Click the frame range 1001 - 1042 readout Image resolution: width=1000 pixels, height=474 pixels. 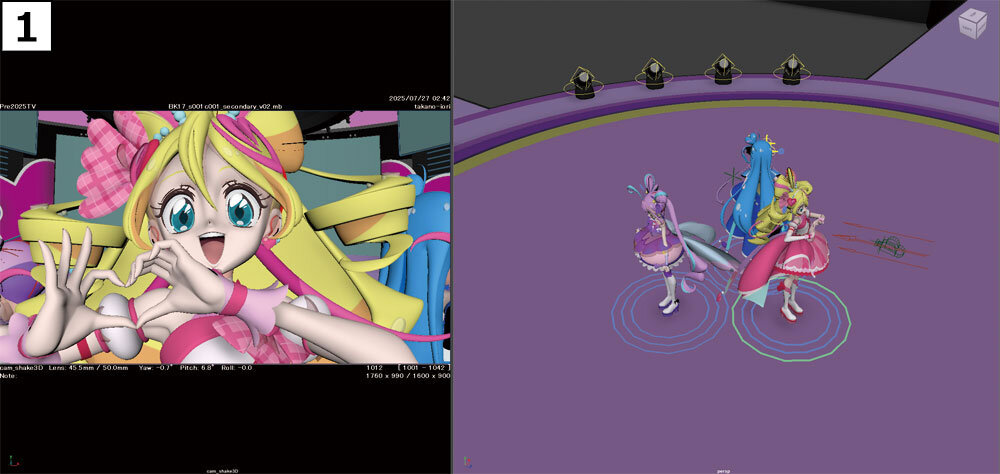point(424,369)
